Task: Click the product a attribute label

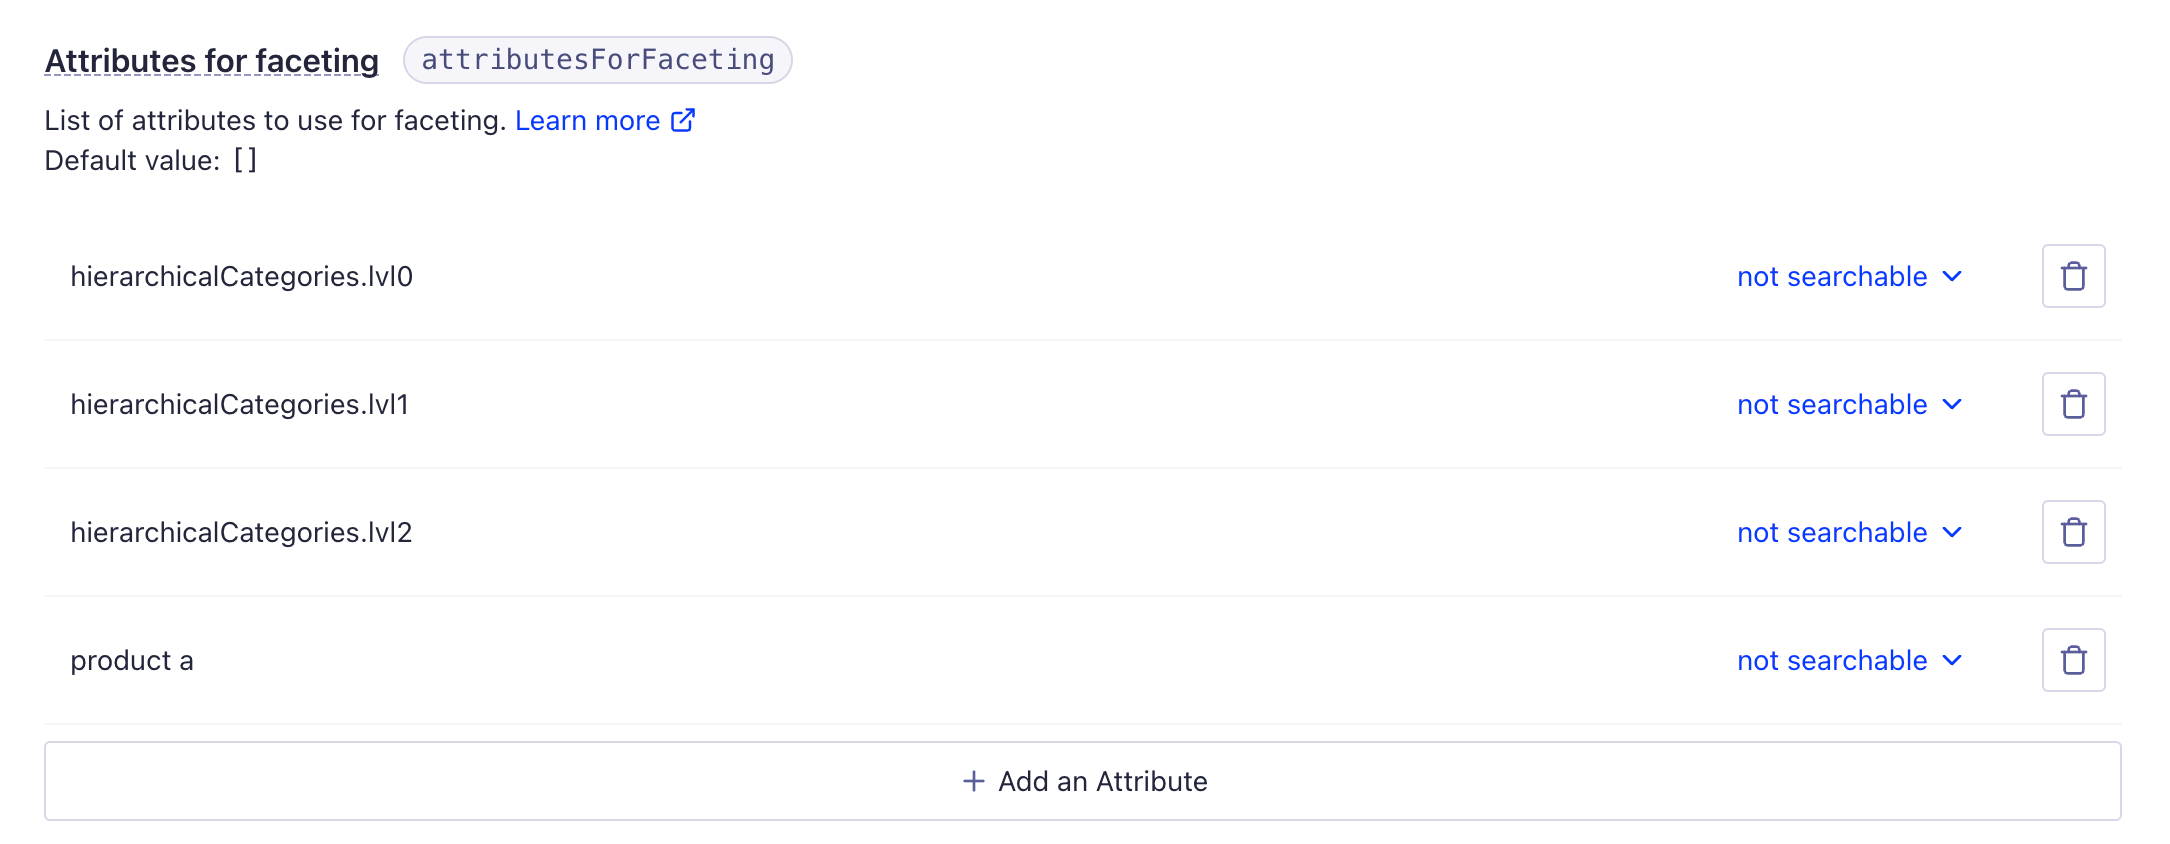Action: click(131, 660)
